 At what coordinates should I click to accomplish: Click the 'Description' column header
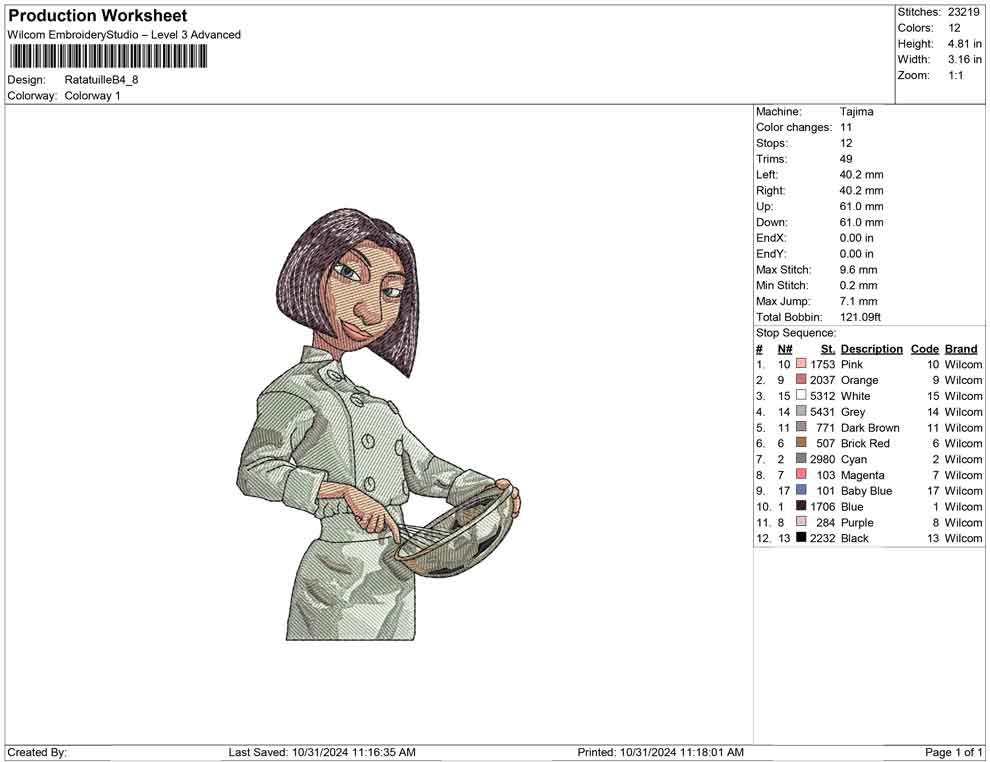[872, 348]
